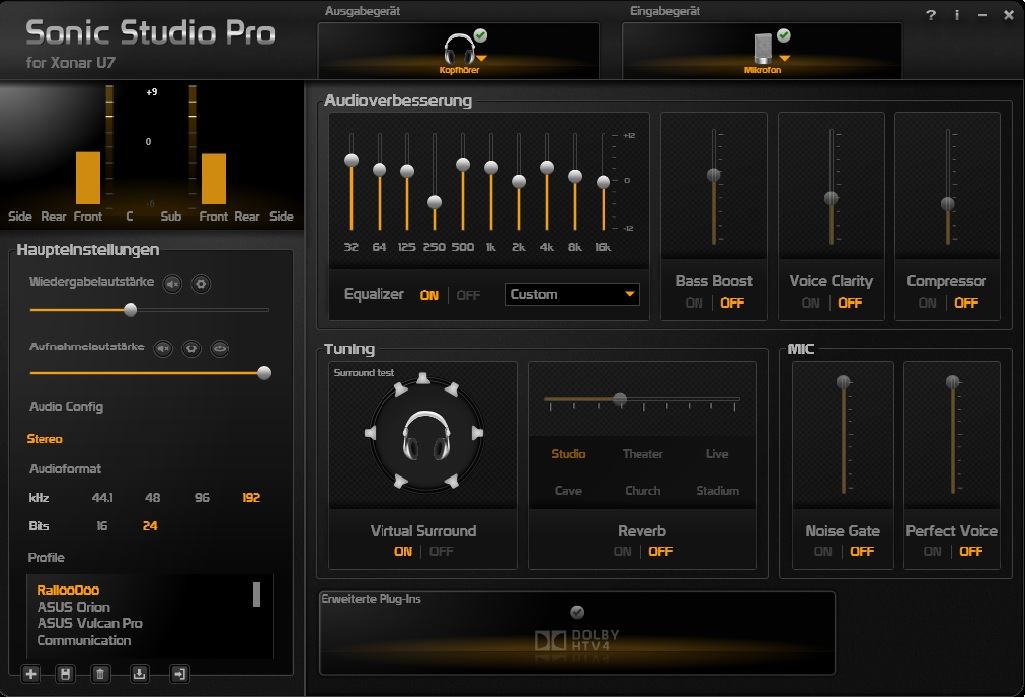Test the front-left surround speaker

pos(399,390)
